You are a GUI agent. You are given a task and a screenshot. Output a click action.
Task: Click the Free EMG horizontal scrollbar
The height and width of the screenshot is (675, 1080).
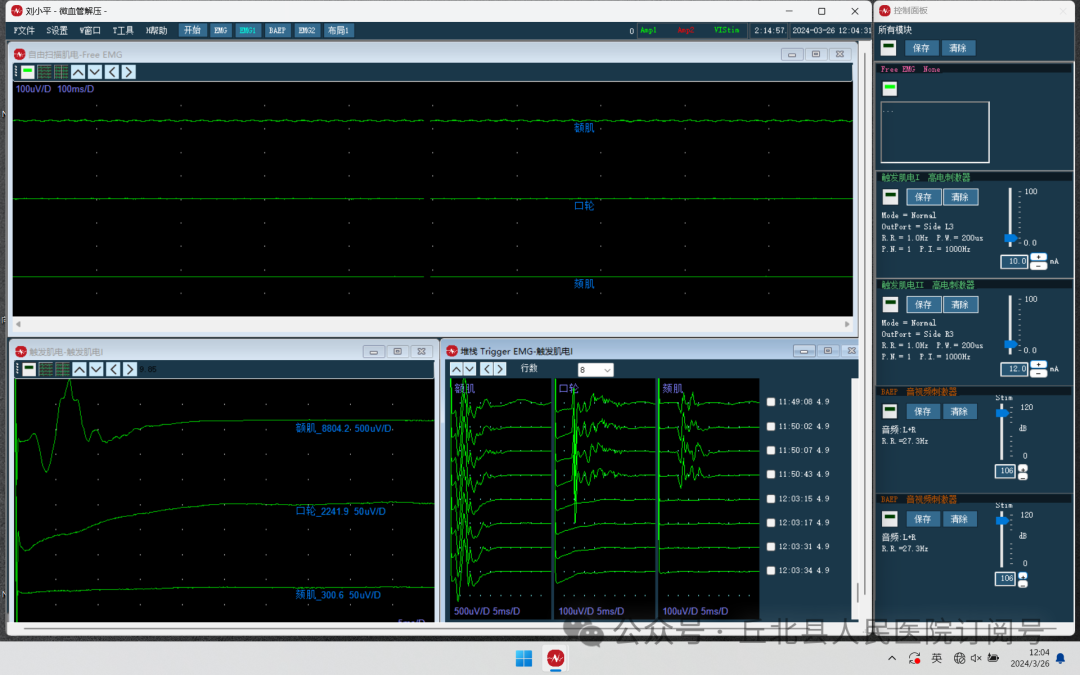tap(433, 324)
